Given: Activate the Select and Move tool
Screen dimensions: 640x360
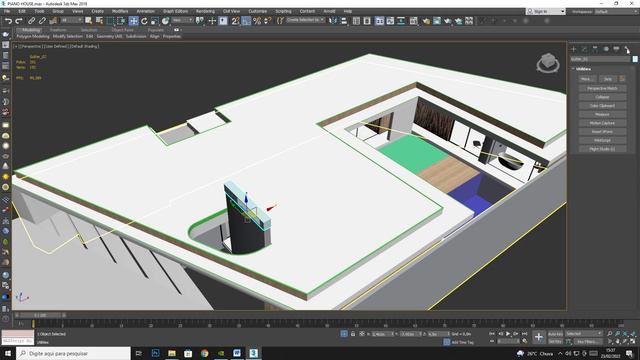Looking at the screenshot, I should [x=133, y=21].
